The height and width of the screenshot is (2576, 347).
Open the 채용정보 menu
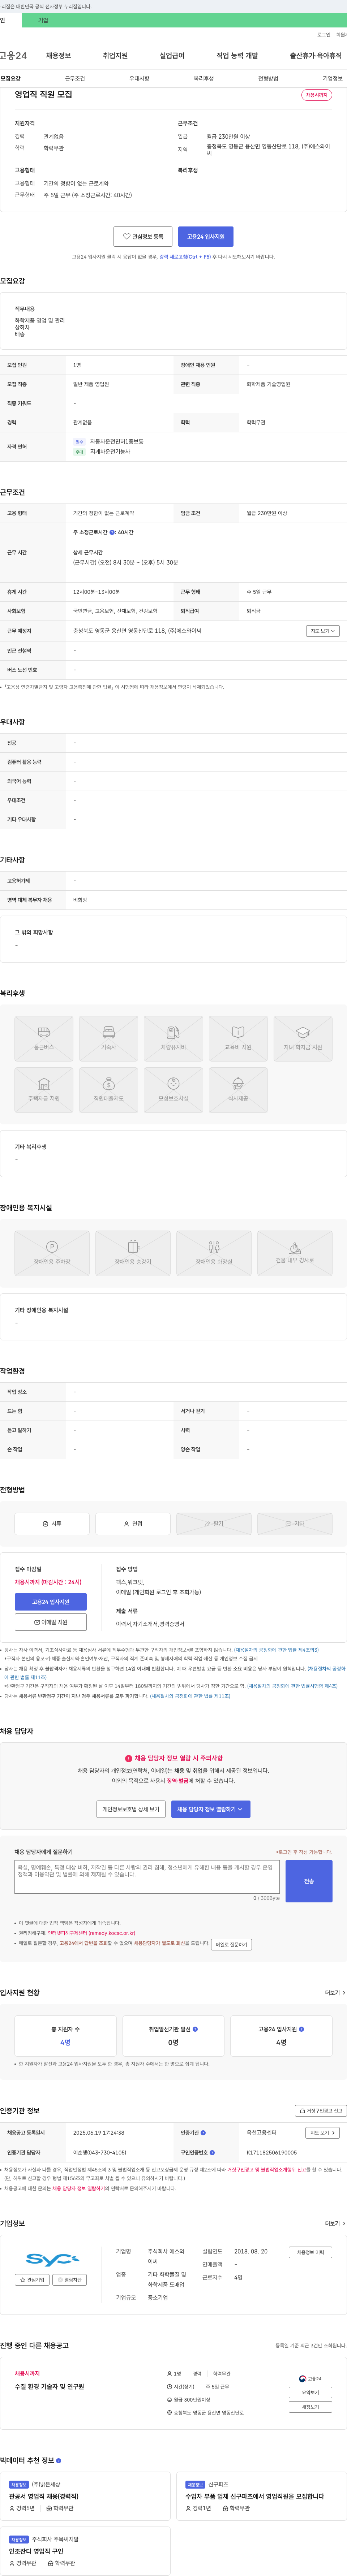click(58, 56)
